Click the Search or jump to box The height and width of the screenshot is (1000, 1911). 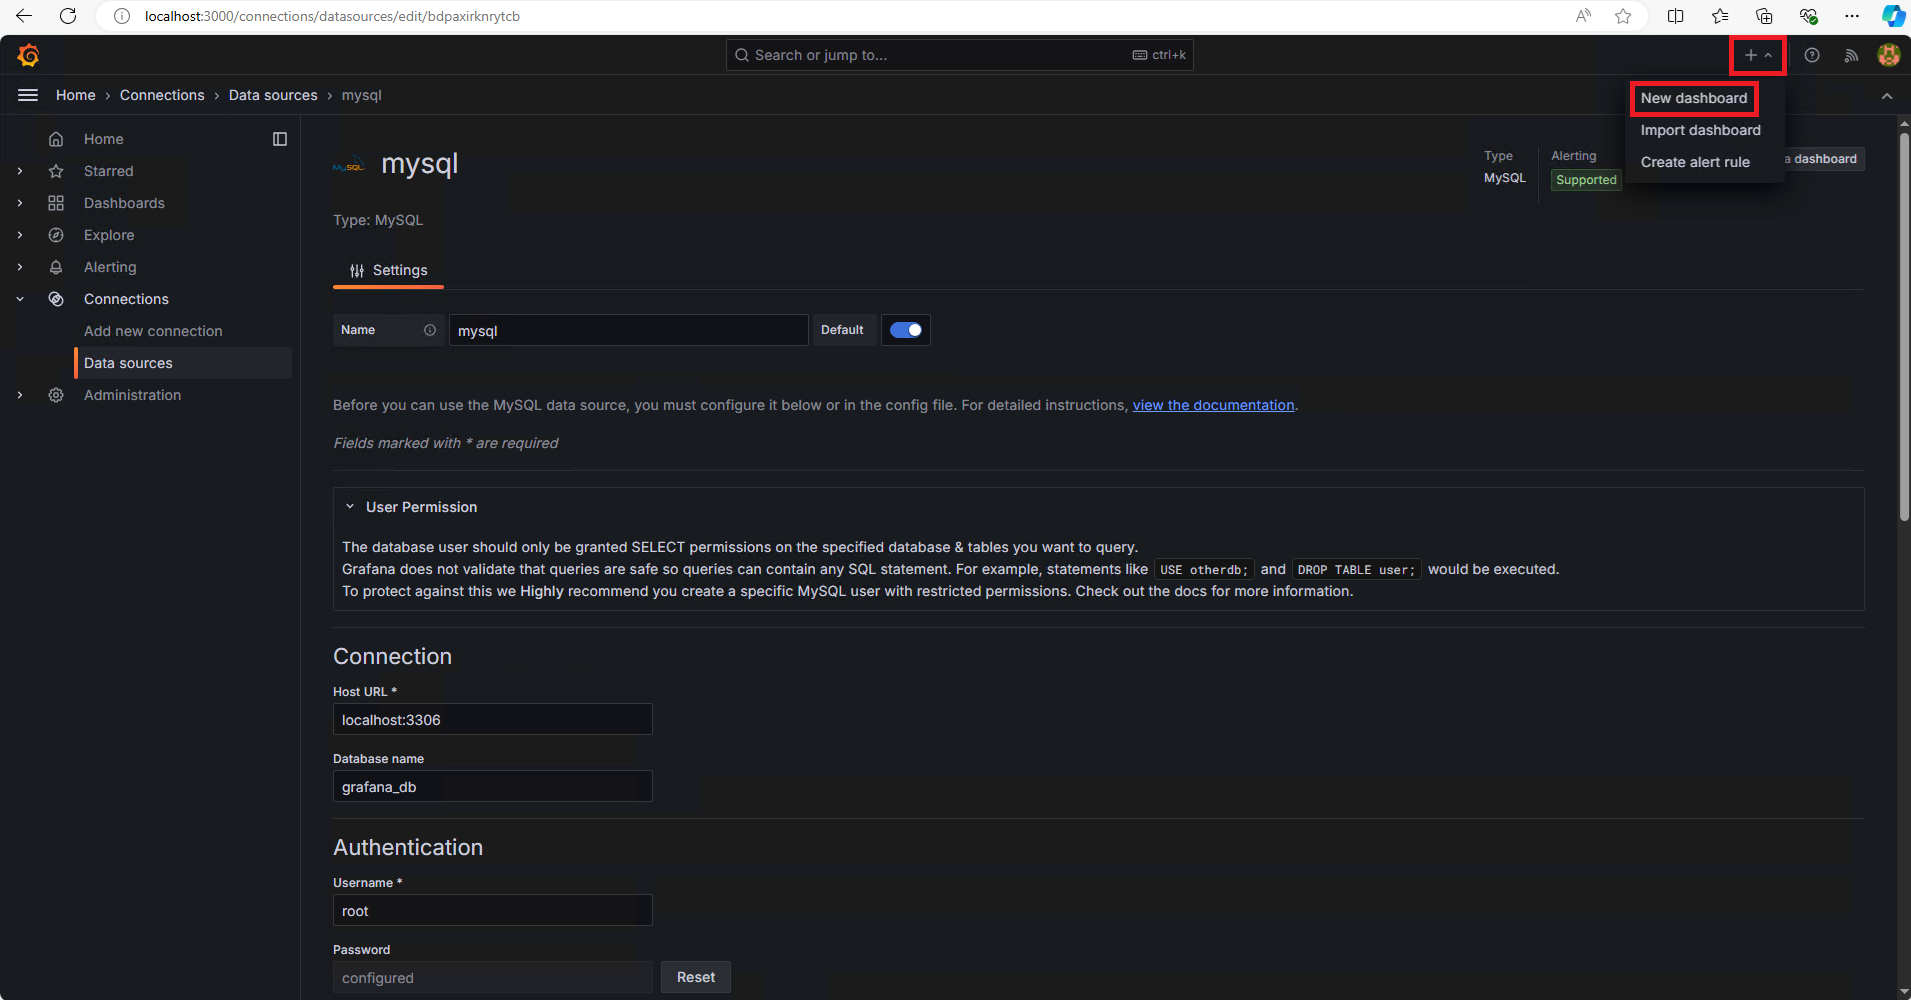click(959, 55)
